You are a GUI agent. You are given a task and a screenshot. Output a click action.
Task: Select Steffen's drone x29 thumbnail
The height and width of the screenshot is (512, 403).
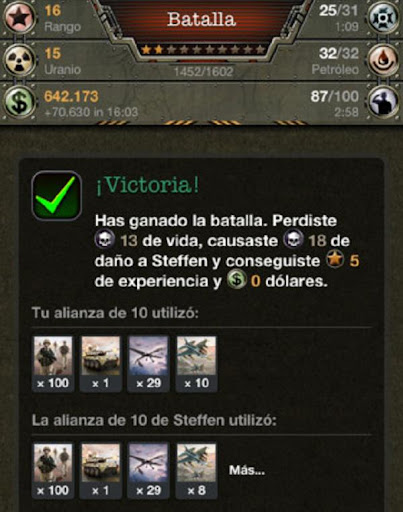(x=148, y=471)
